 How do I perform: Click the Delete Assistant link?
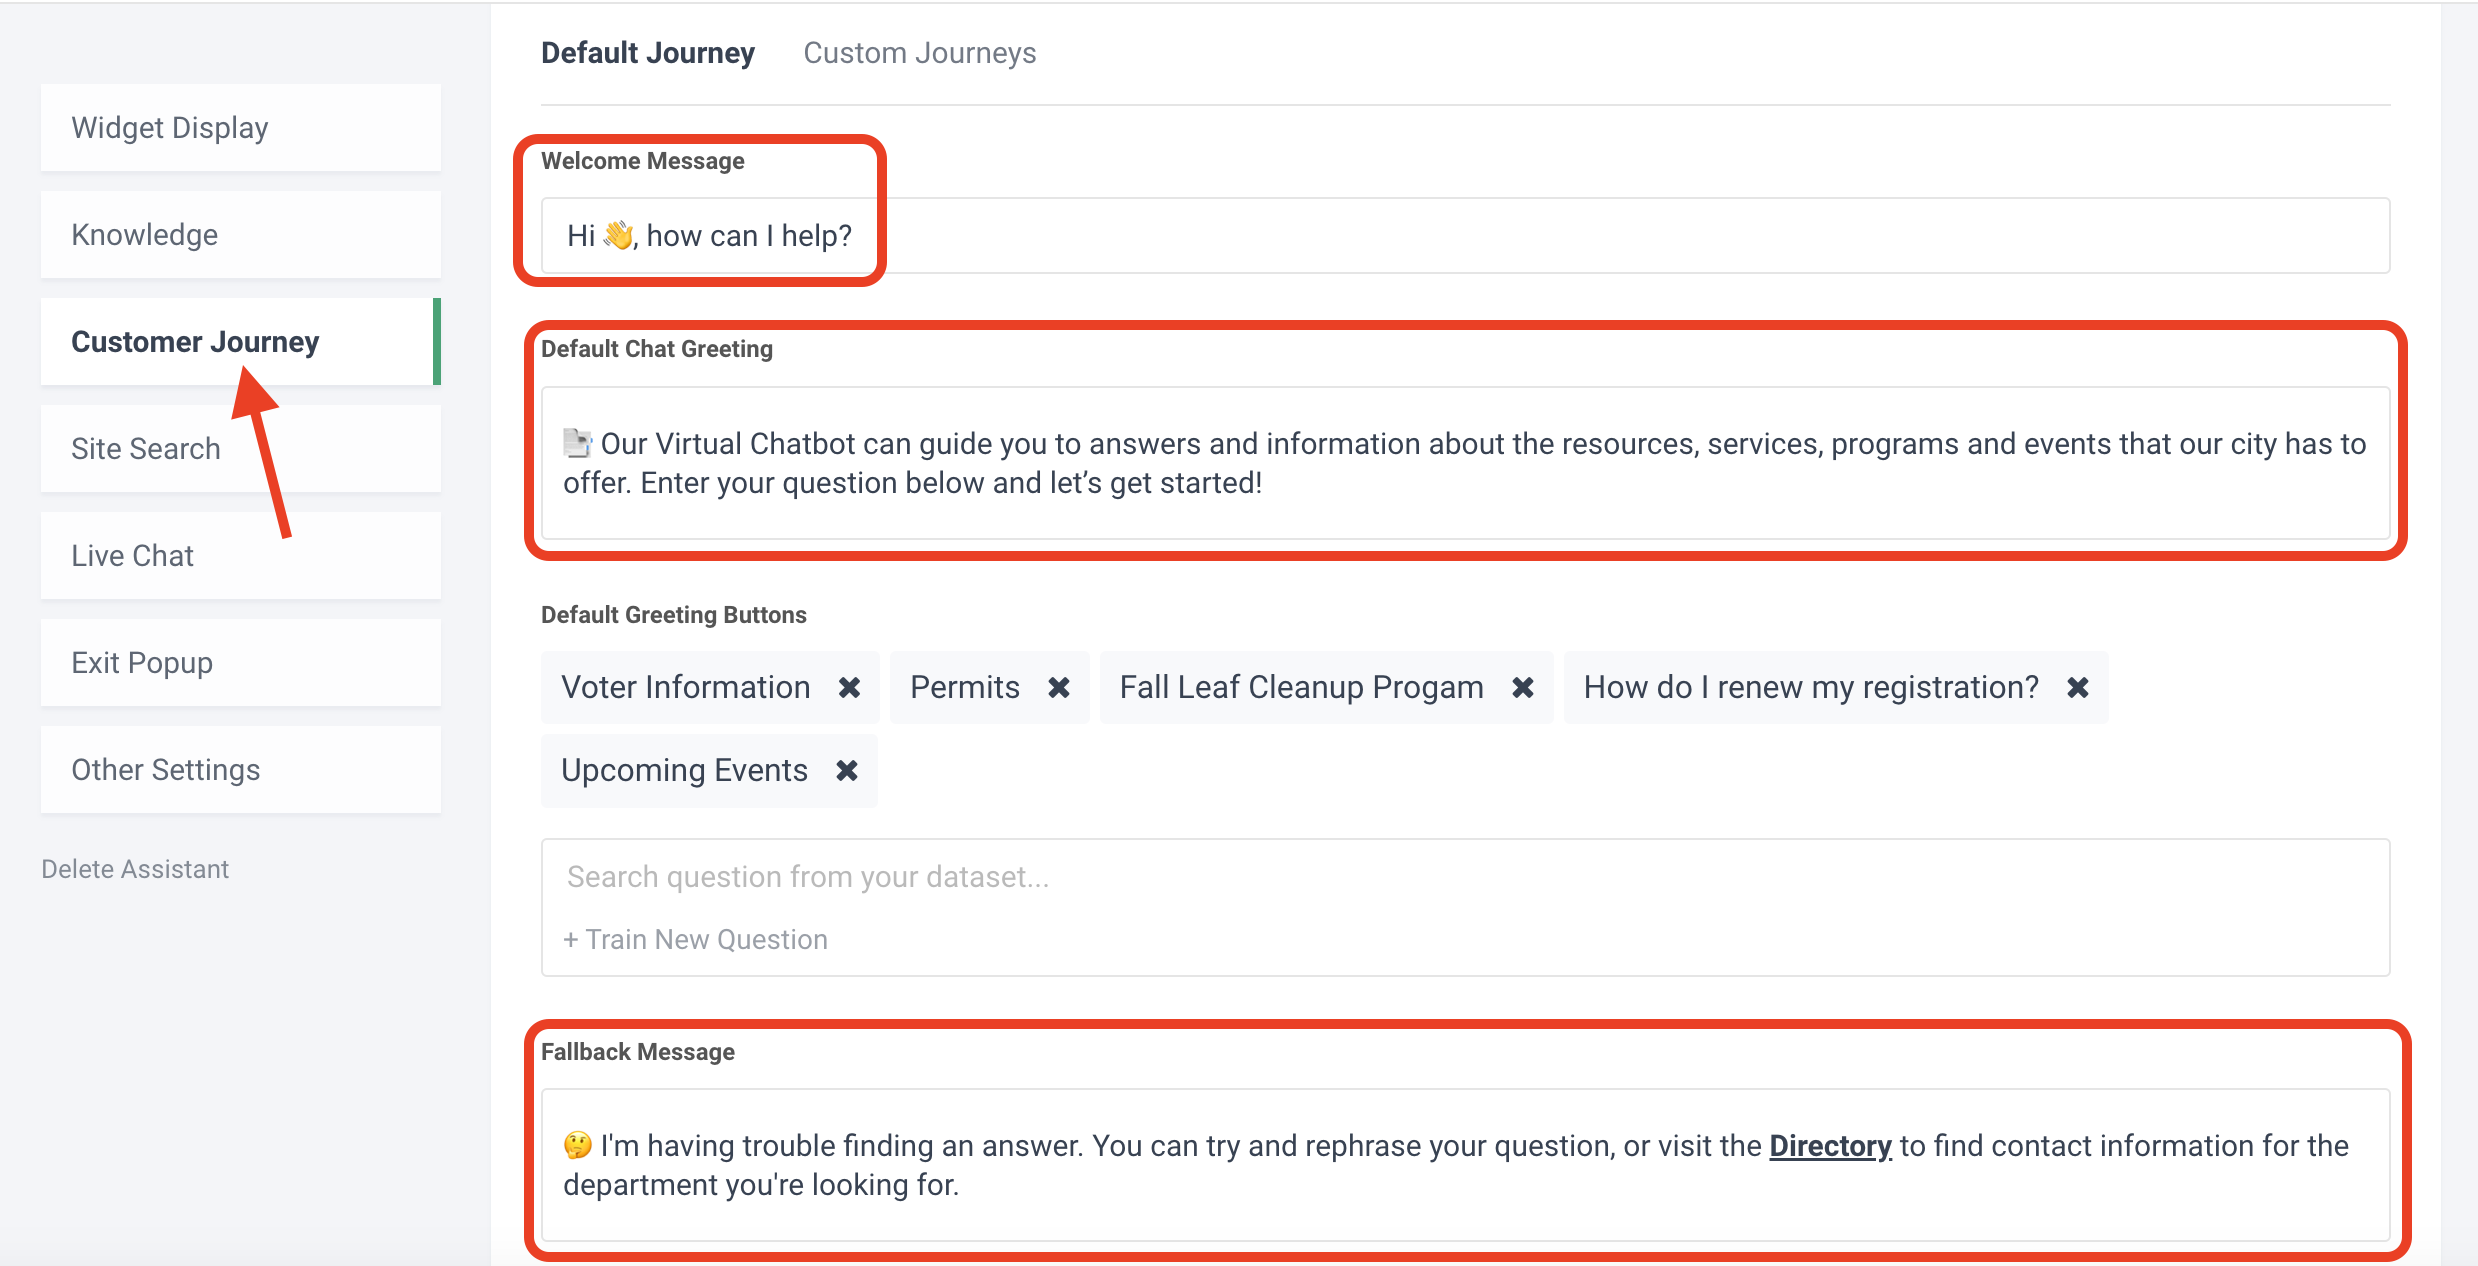click(x=135, y=869)
